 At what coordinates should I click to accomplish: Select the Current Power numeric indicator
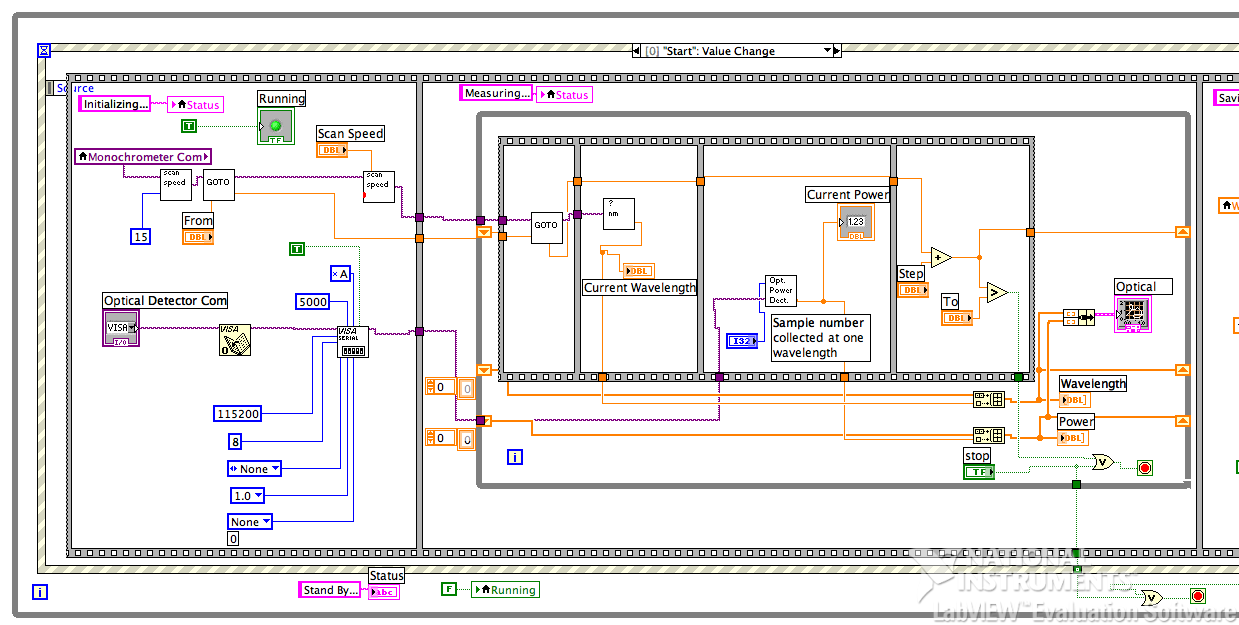click(855, 222)
